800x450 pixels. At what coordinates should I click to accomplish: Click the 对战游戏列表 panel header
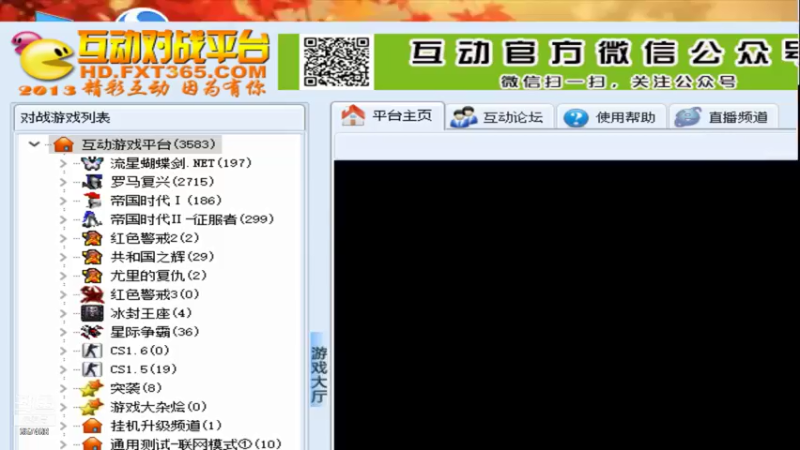point(160,118)
